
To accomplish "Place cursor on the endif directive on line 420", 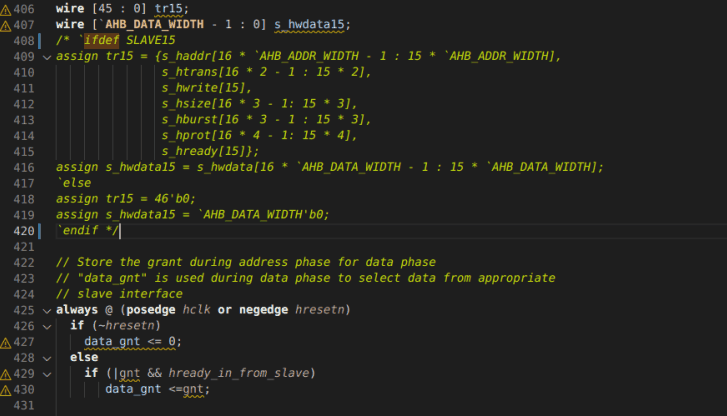I will [x=81, y=231].
